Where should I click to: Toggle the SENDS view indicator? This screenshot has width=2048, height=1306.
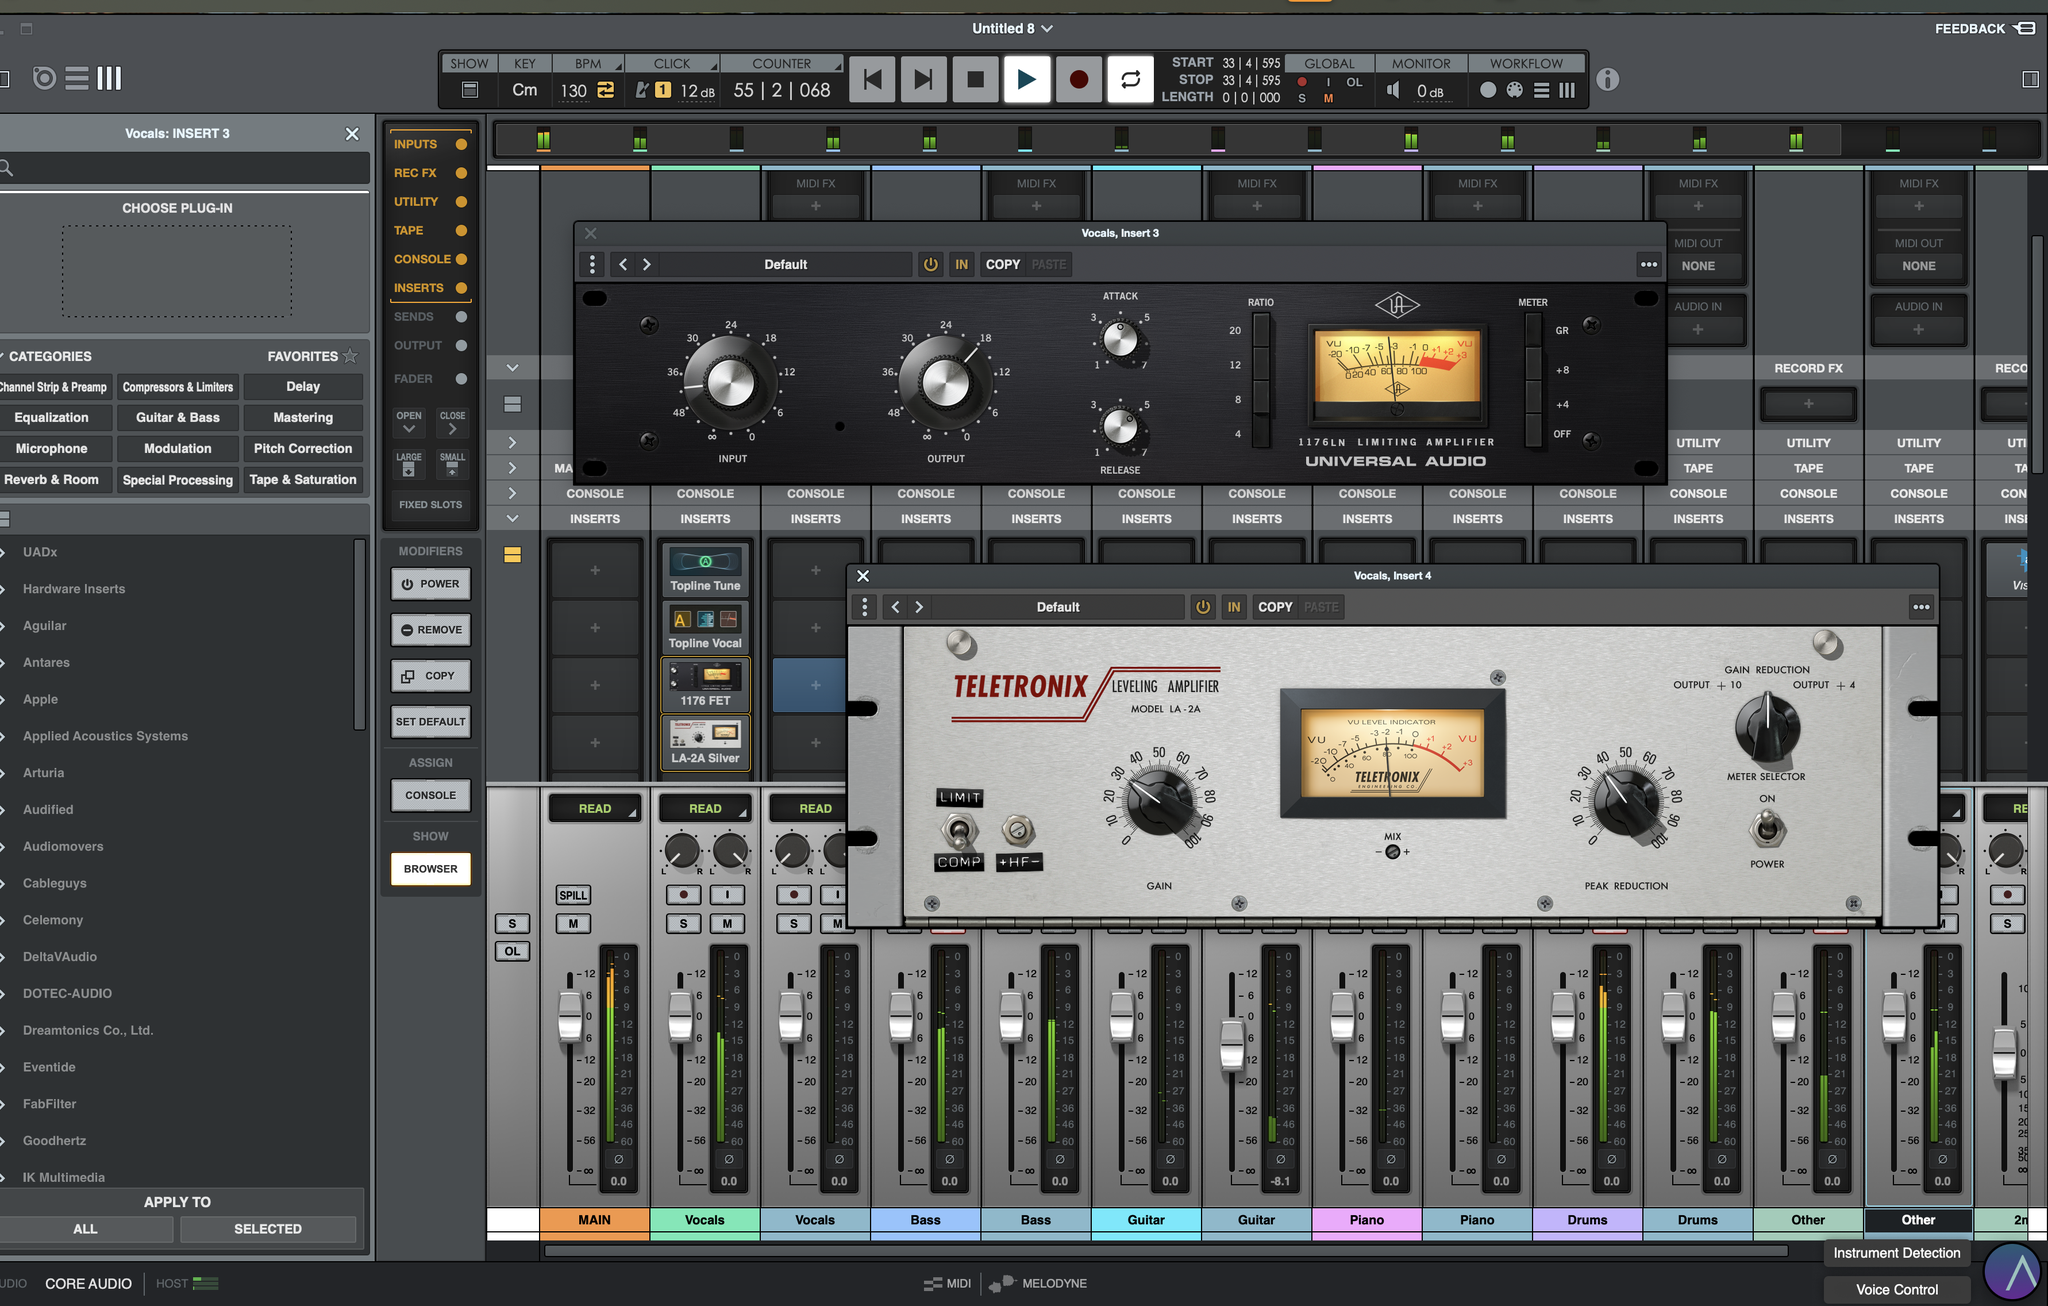[x=461, y=317]
